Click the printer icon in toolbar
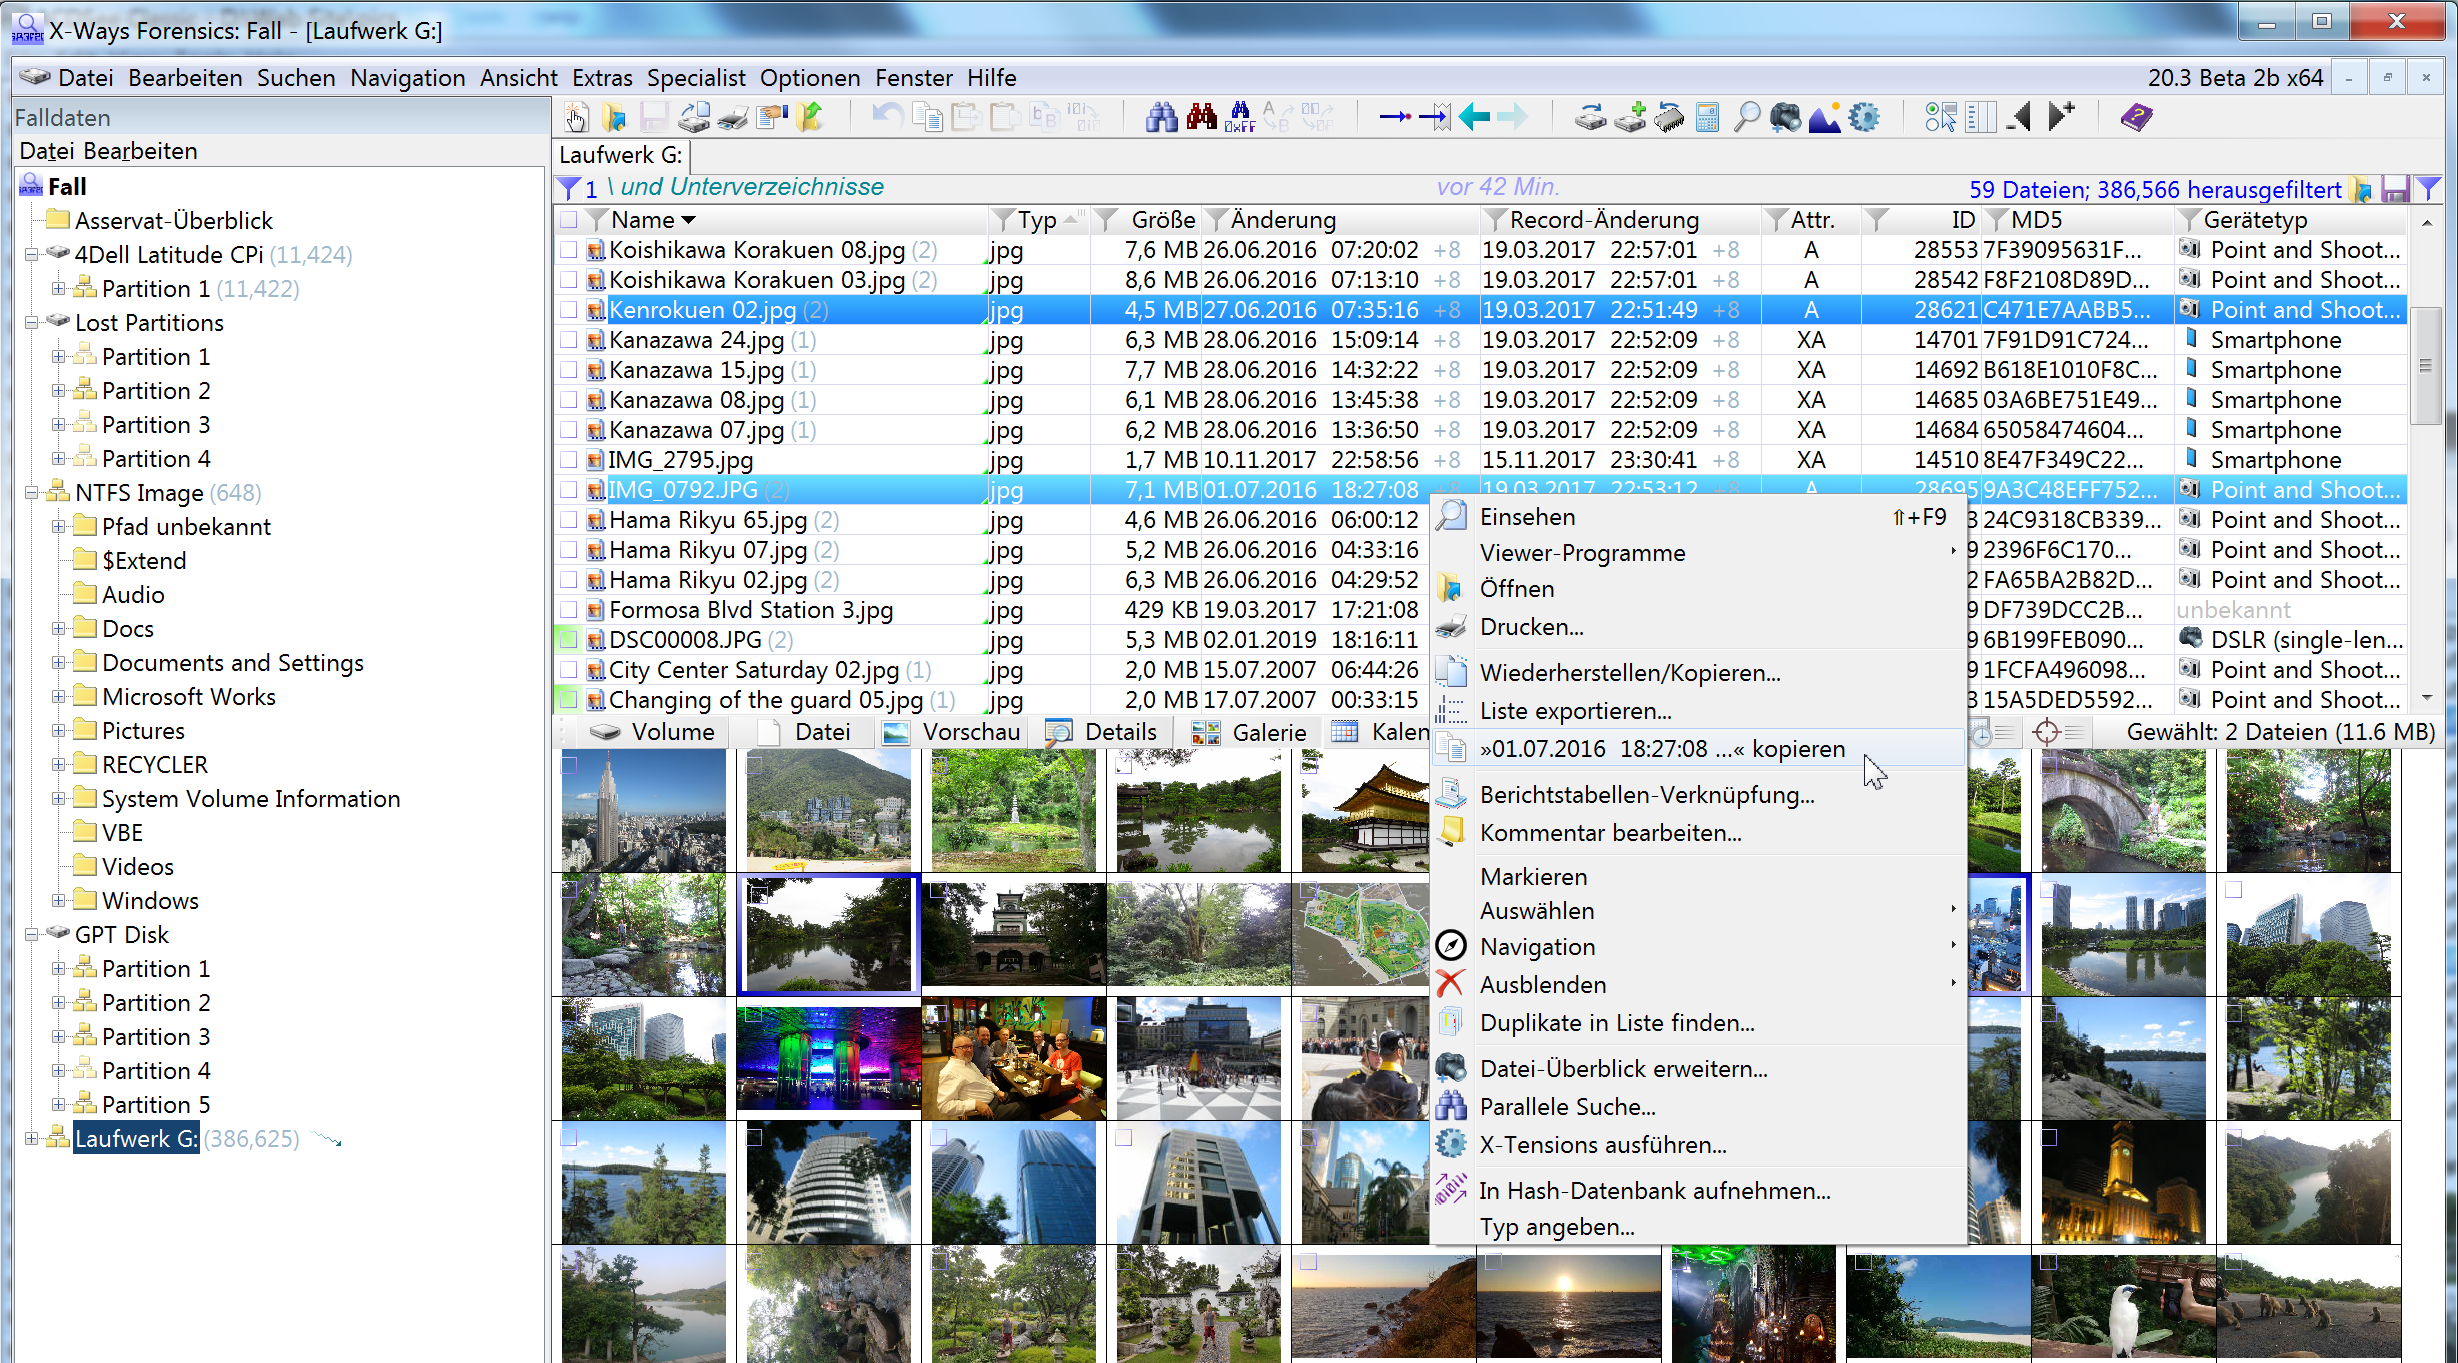 point(733,117)
